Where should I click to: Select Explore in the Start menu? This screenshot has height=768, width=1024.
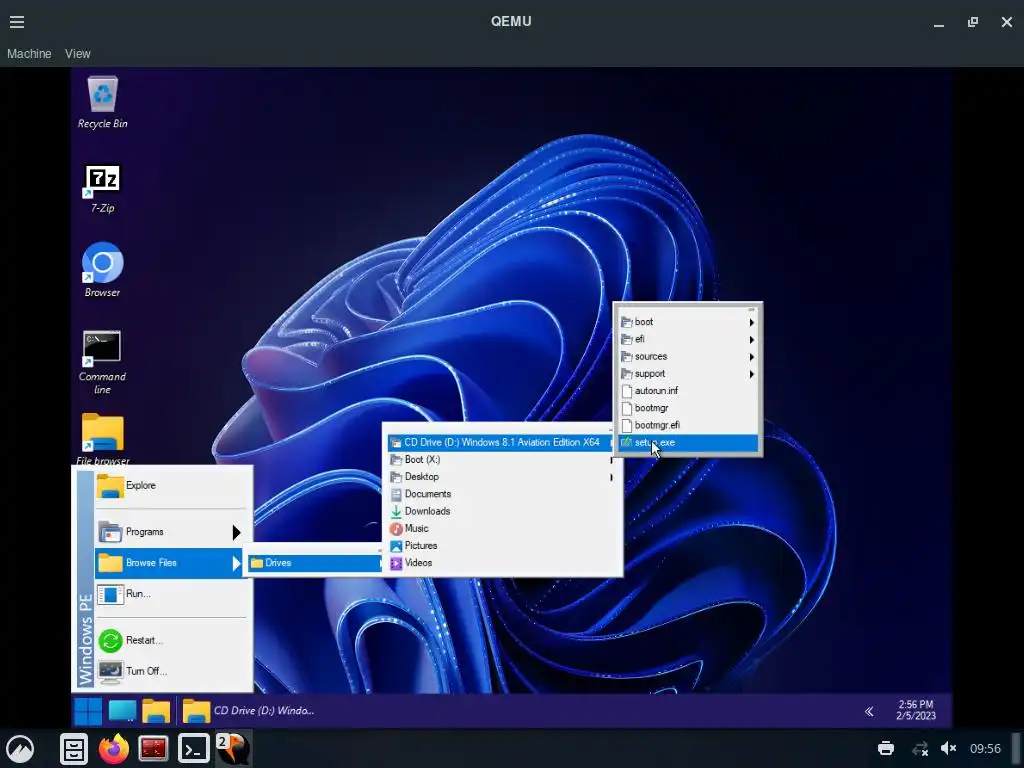171,486
